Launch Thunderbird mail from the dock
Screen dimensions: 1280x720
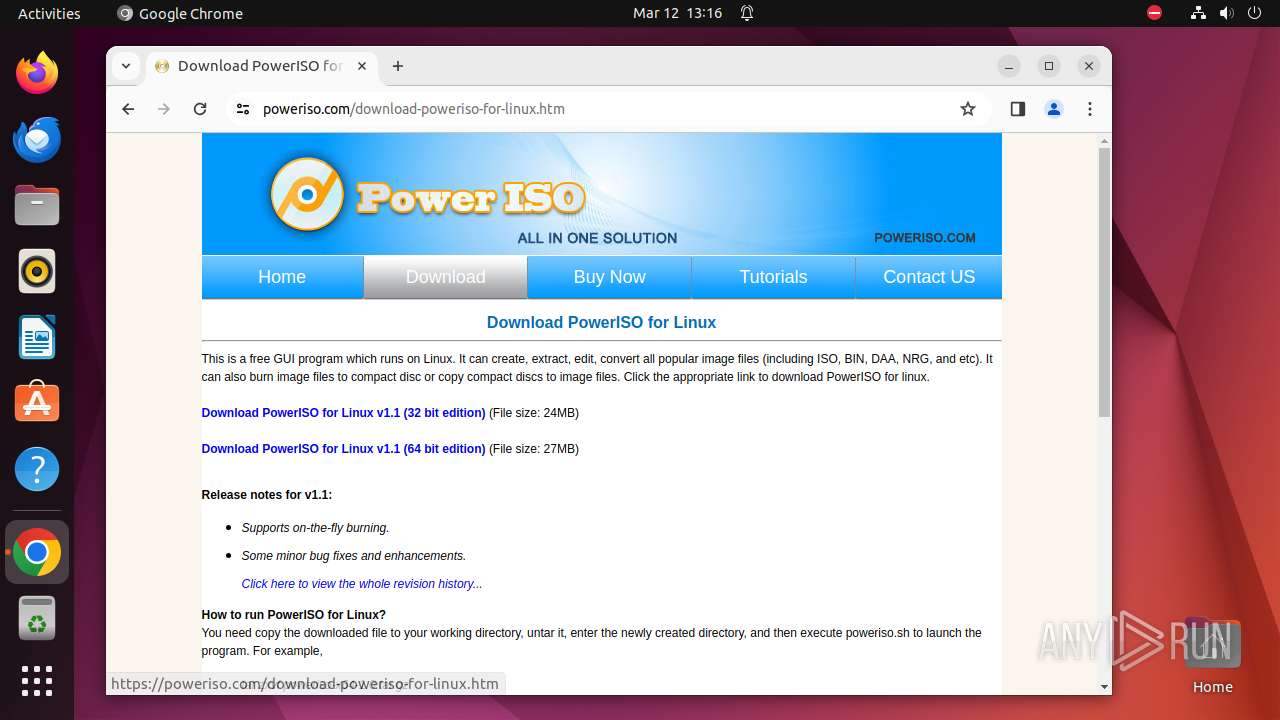click(x=37, y=139)
